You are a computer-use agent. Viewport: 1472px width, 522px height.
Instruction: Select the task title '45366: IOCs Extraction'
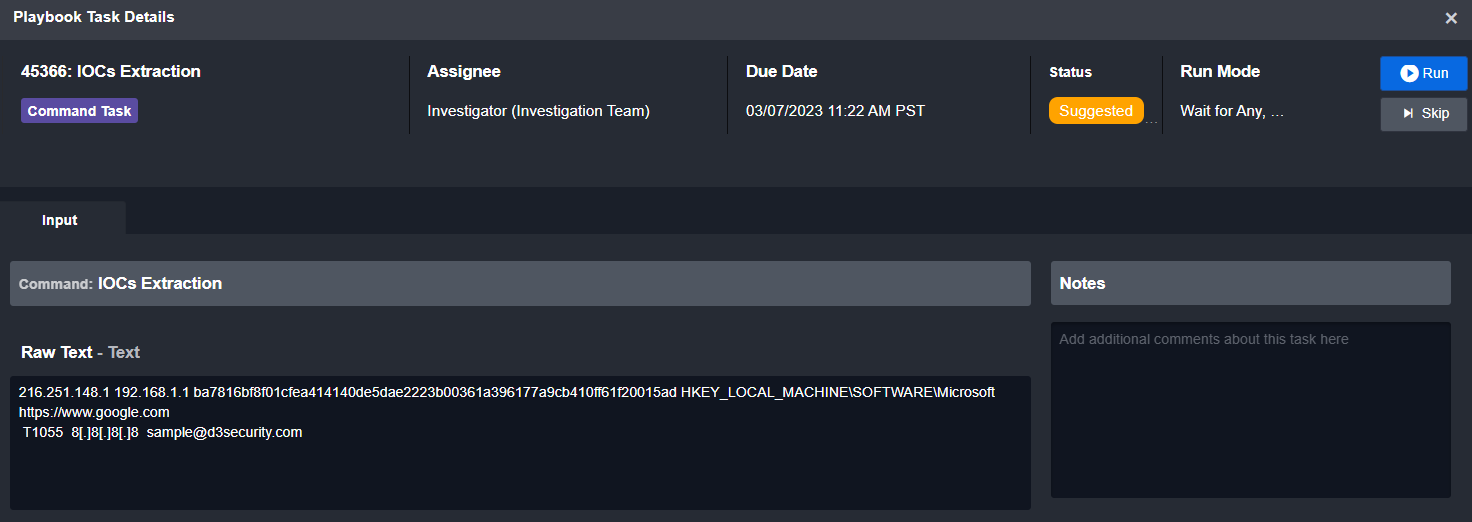111,71
